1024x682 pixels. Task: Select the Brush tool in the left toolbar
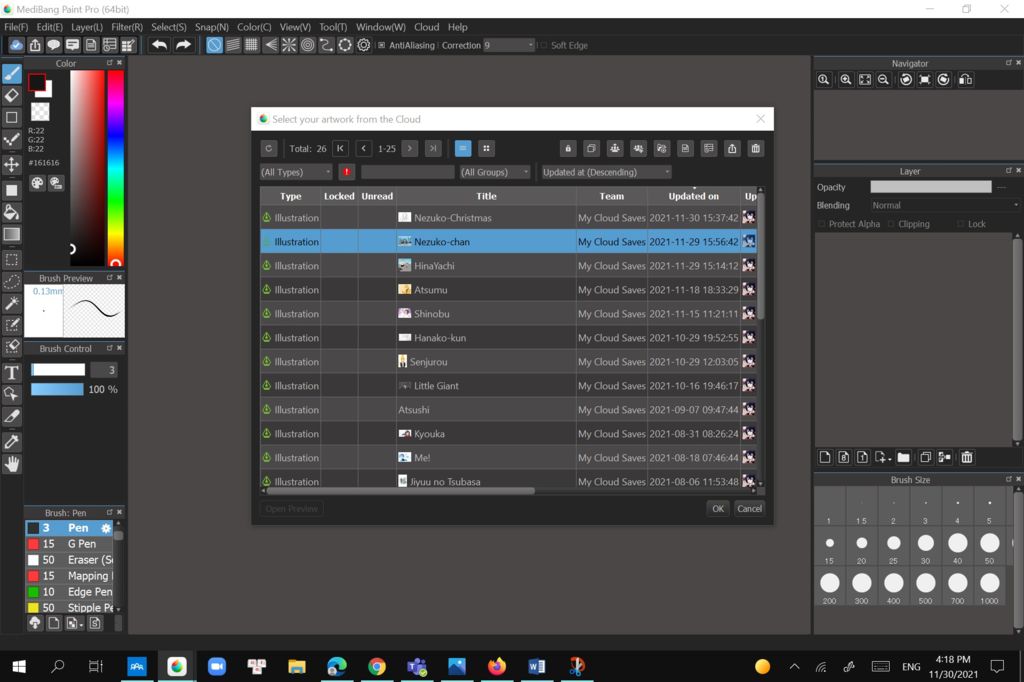point(12,73)
